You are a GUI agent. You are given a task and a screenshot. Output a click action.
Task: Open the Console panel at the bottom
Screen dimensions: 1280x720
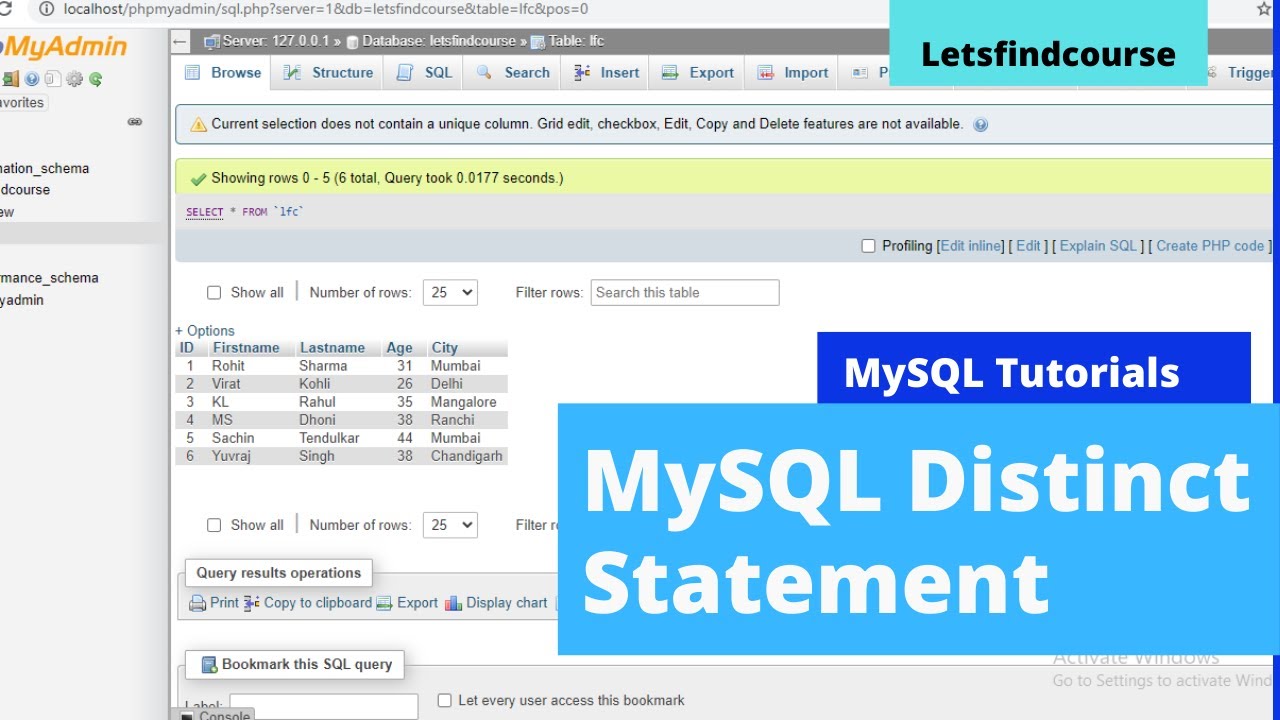pyautogui.click(x=214, y=715)
